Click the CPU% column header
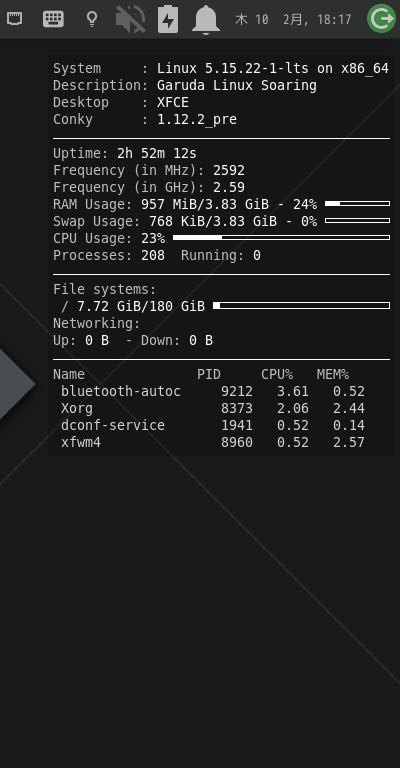This screenshot has width=400, height=768. pos(277,374)
